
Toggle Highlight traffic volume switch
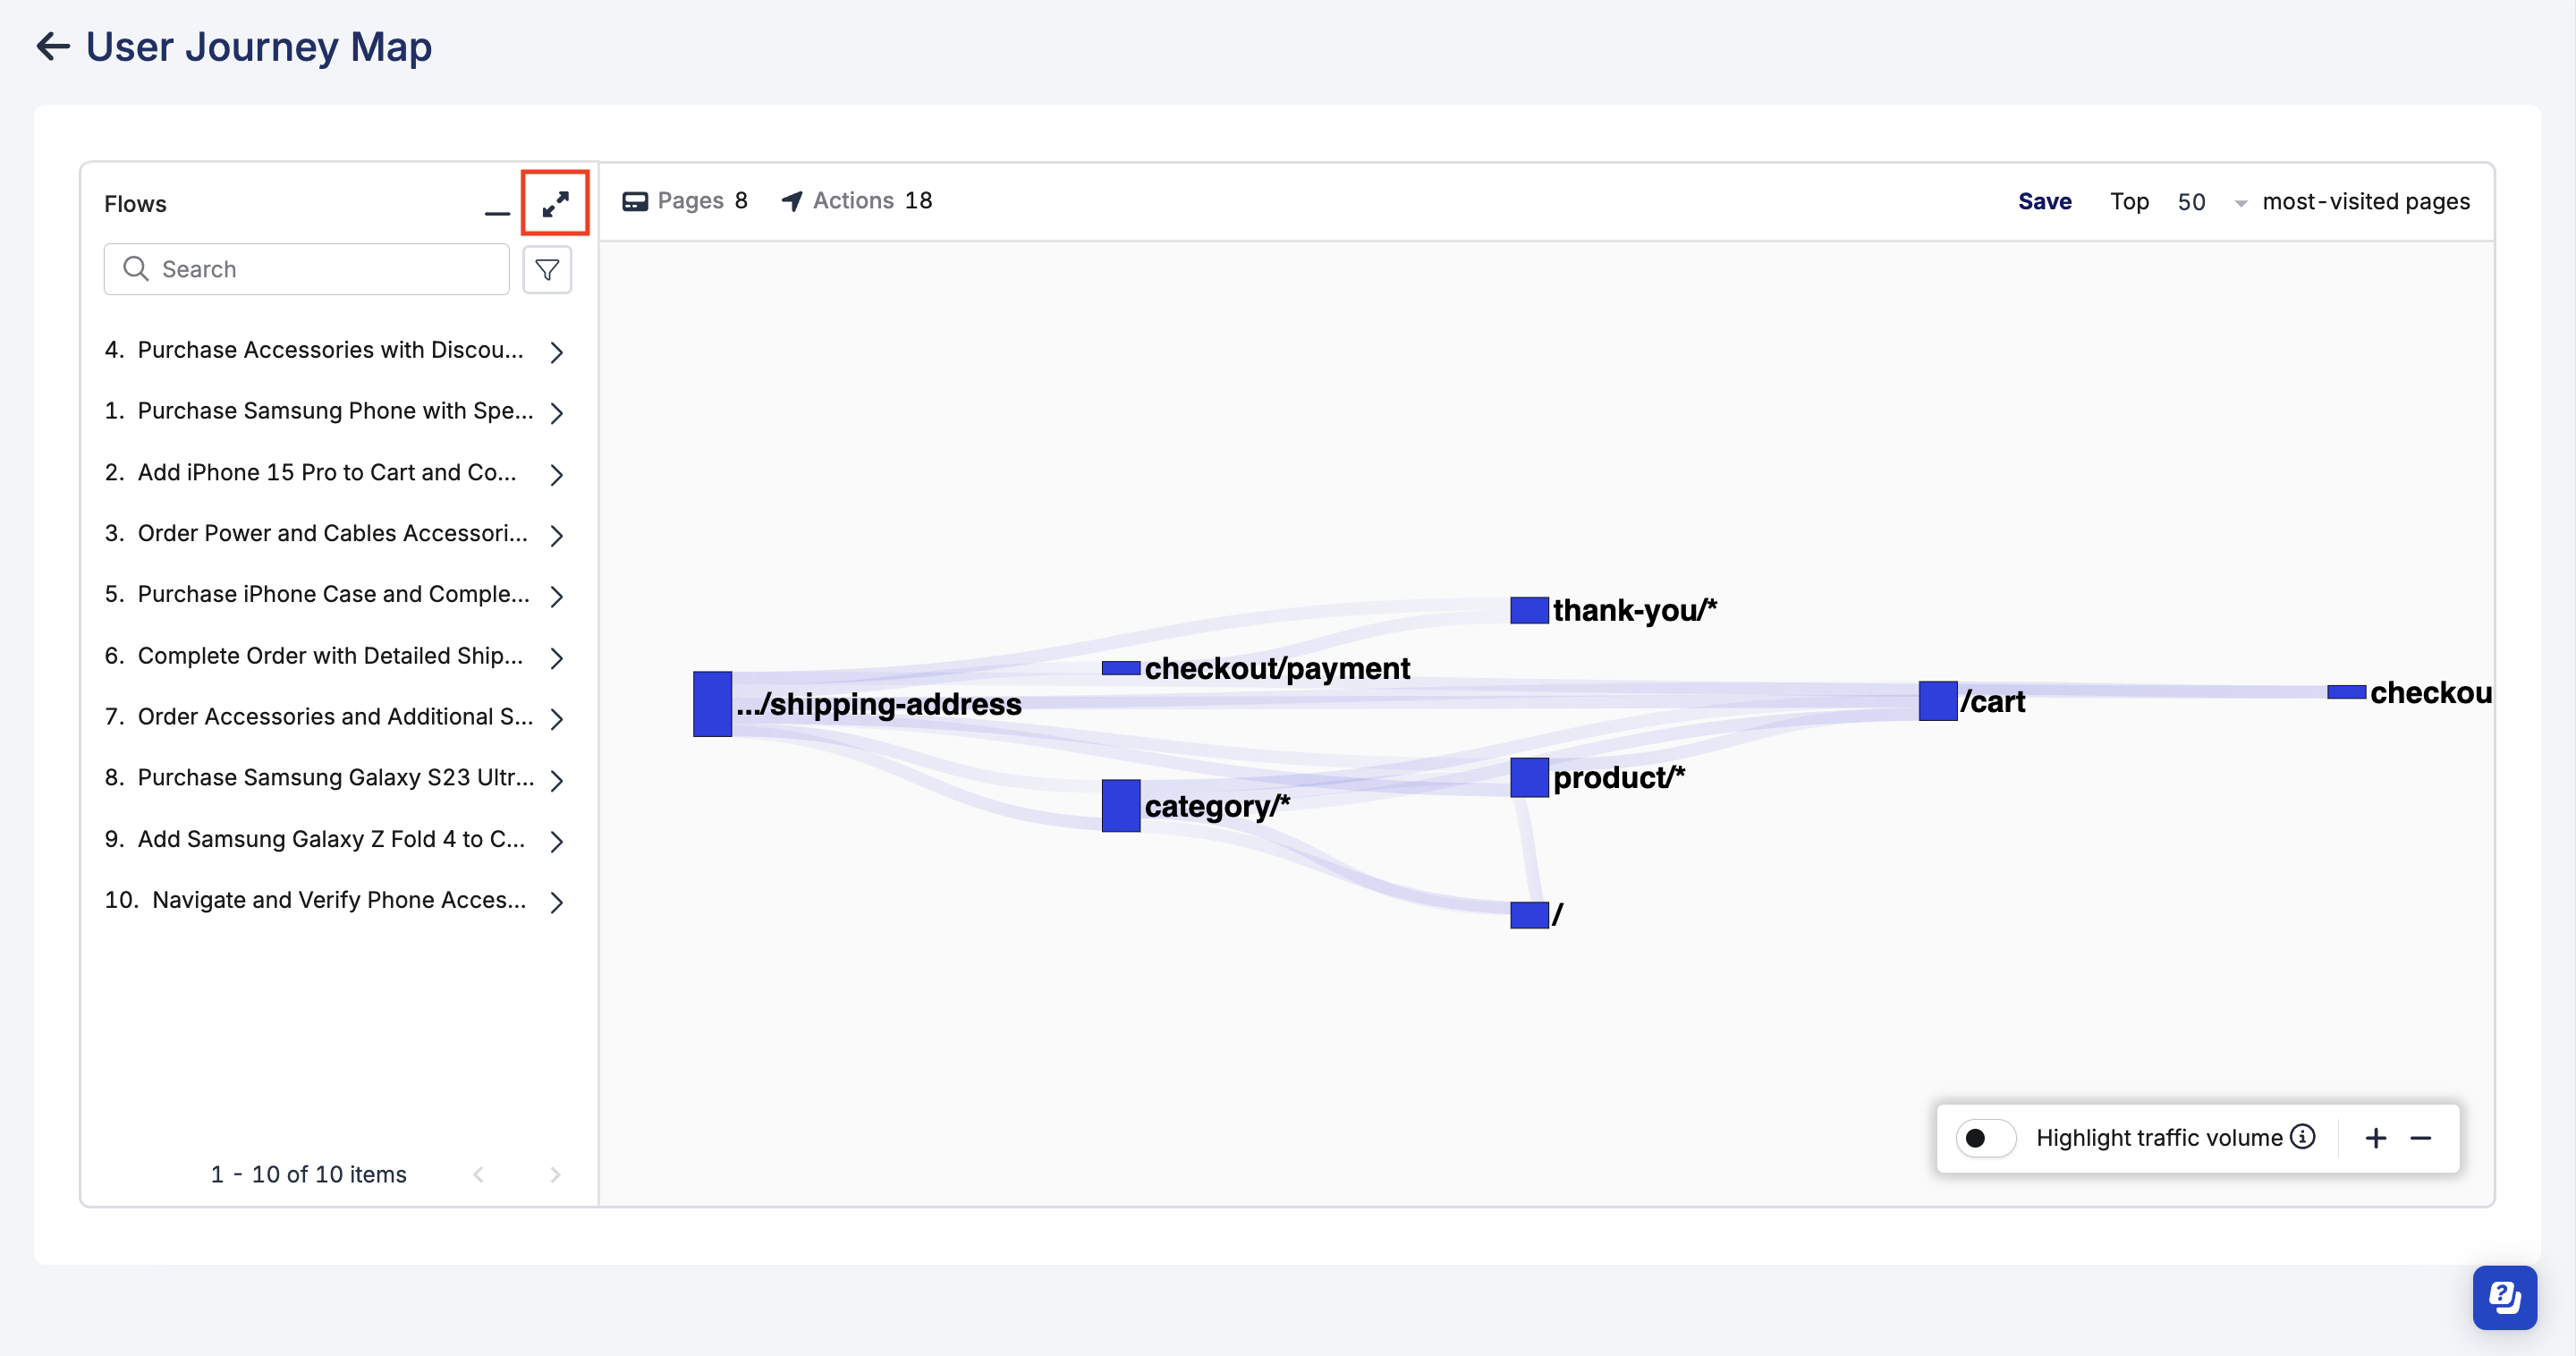[x=1985, y=1138]
